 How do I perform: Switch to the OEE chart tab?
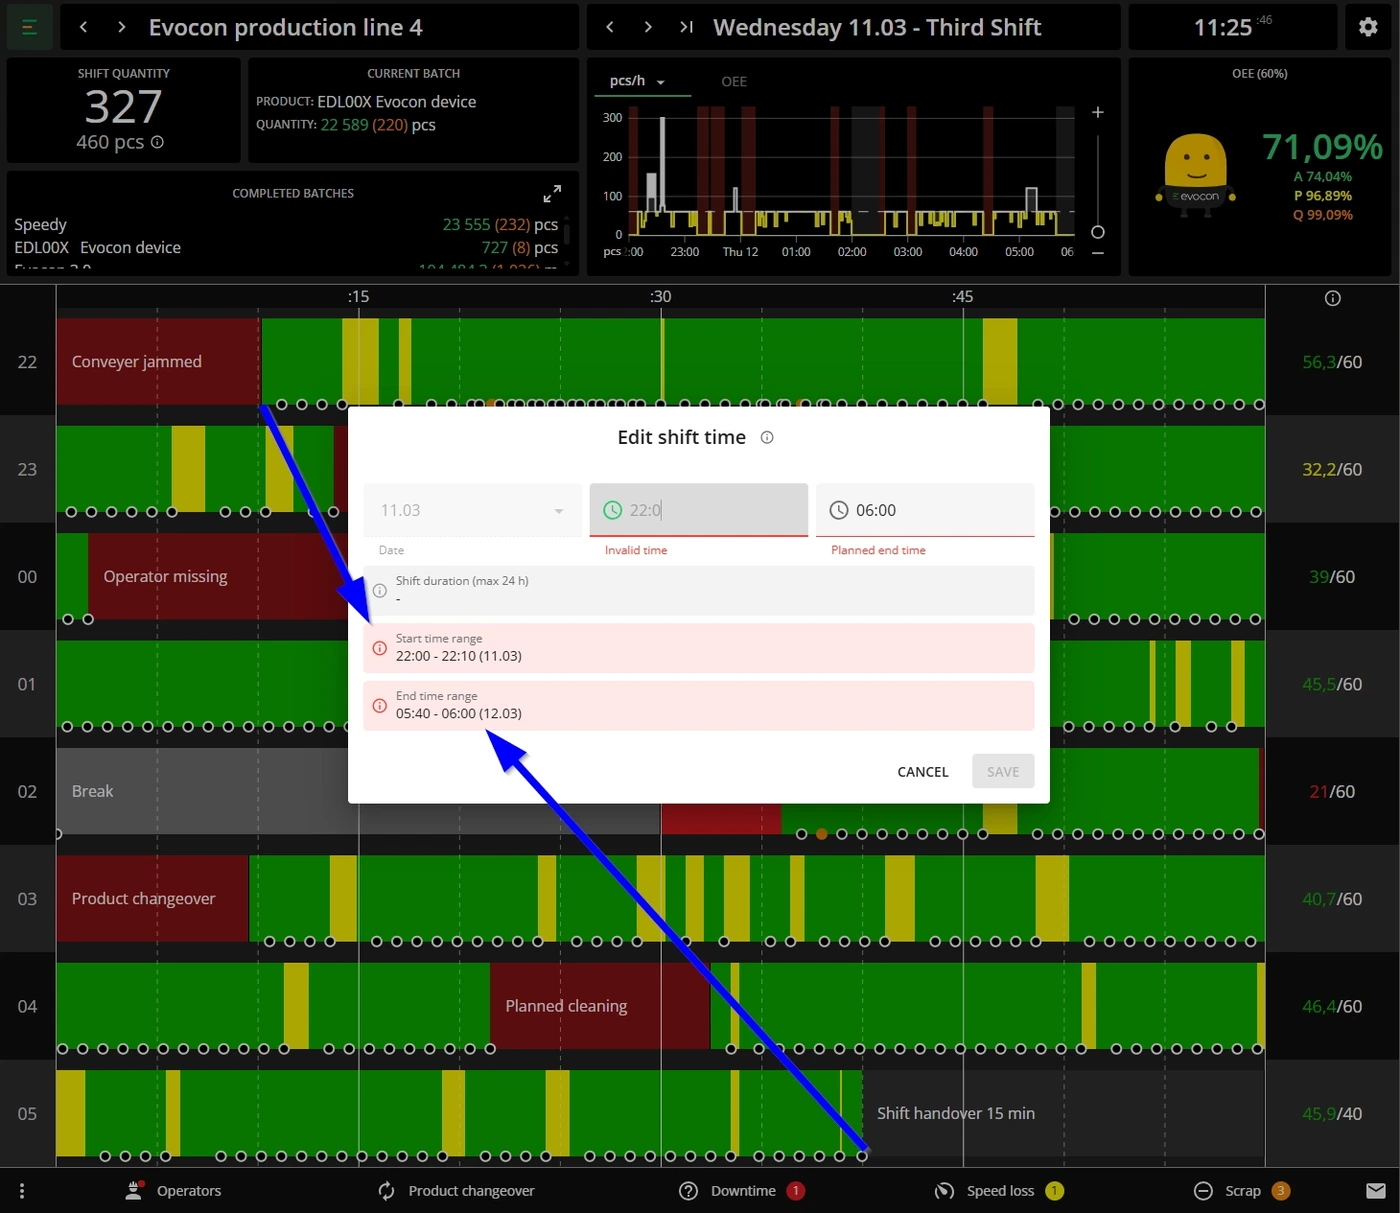pyautogui.click(x=734, y=81)
